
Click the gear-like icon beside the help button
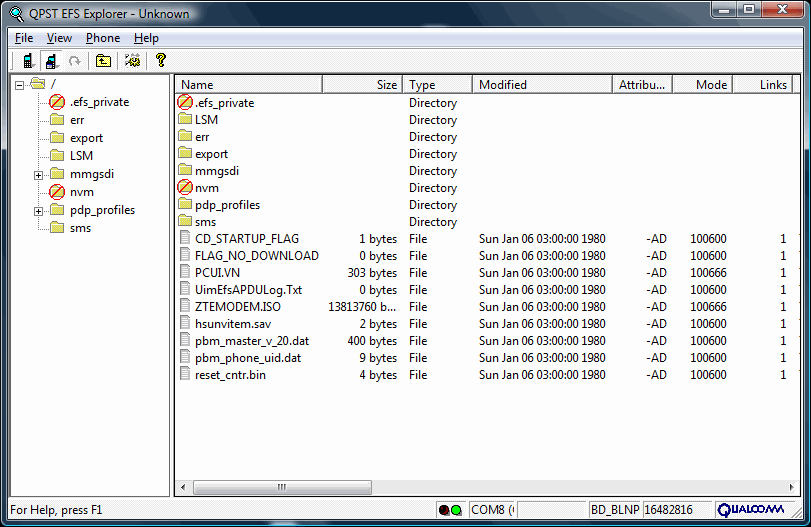point(132,61)
